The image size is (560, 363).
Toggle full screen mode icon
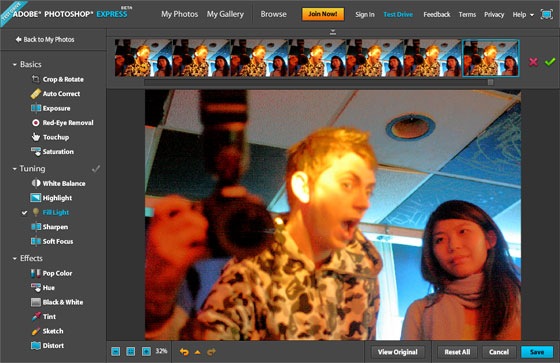point(546,14)
